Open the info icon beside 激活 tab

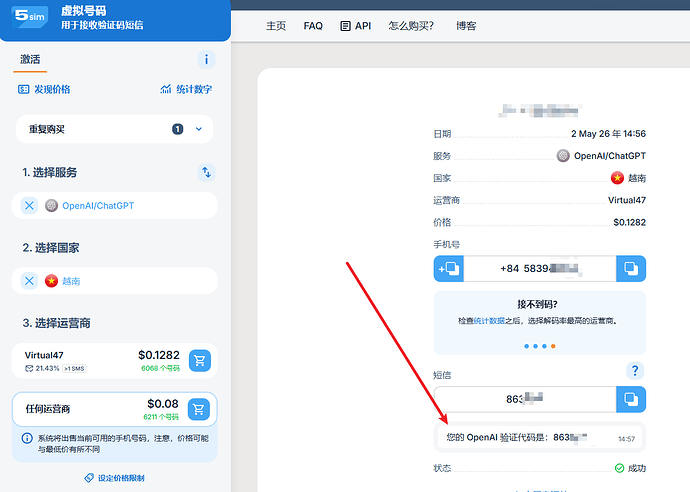(x=206, y=59)
